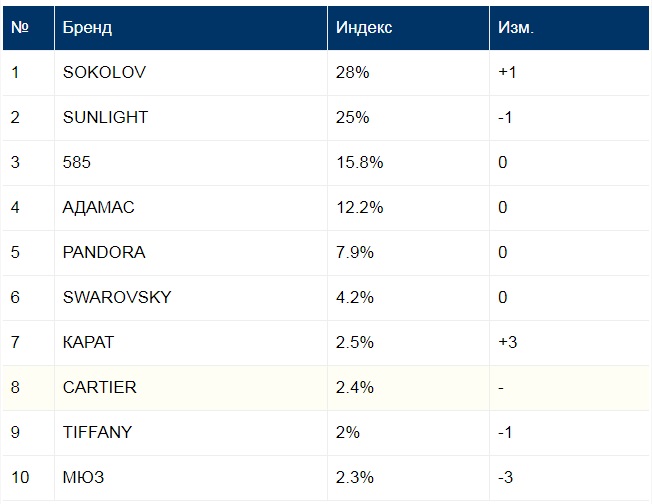Select the 7.9% index cell
This screenshot has width=652, height=504.
point(355,252)
